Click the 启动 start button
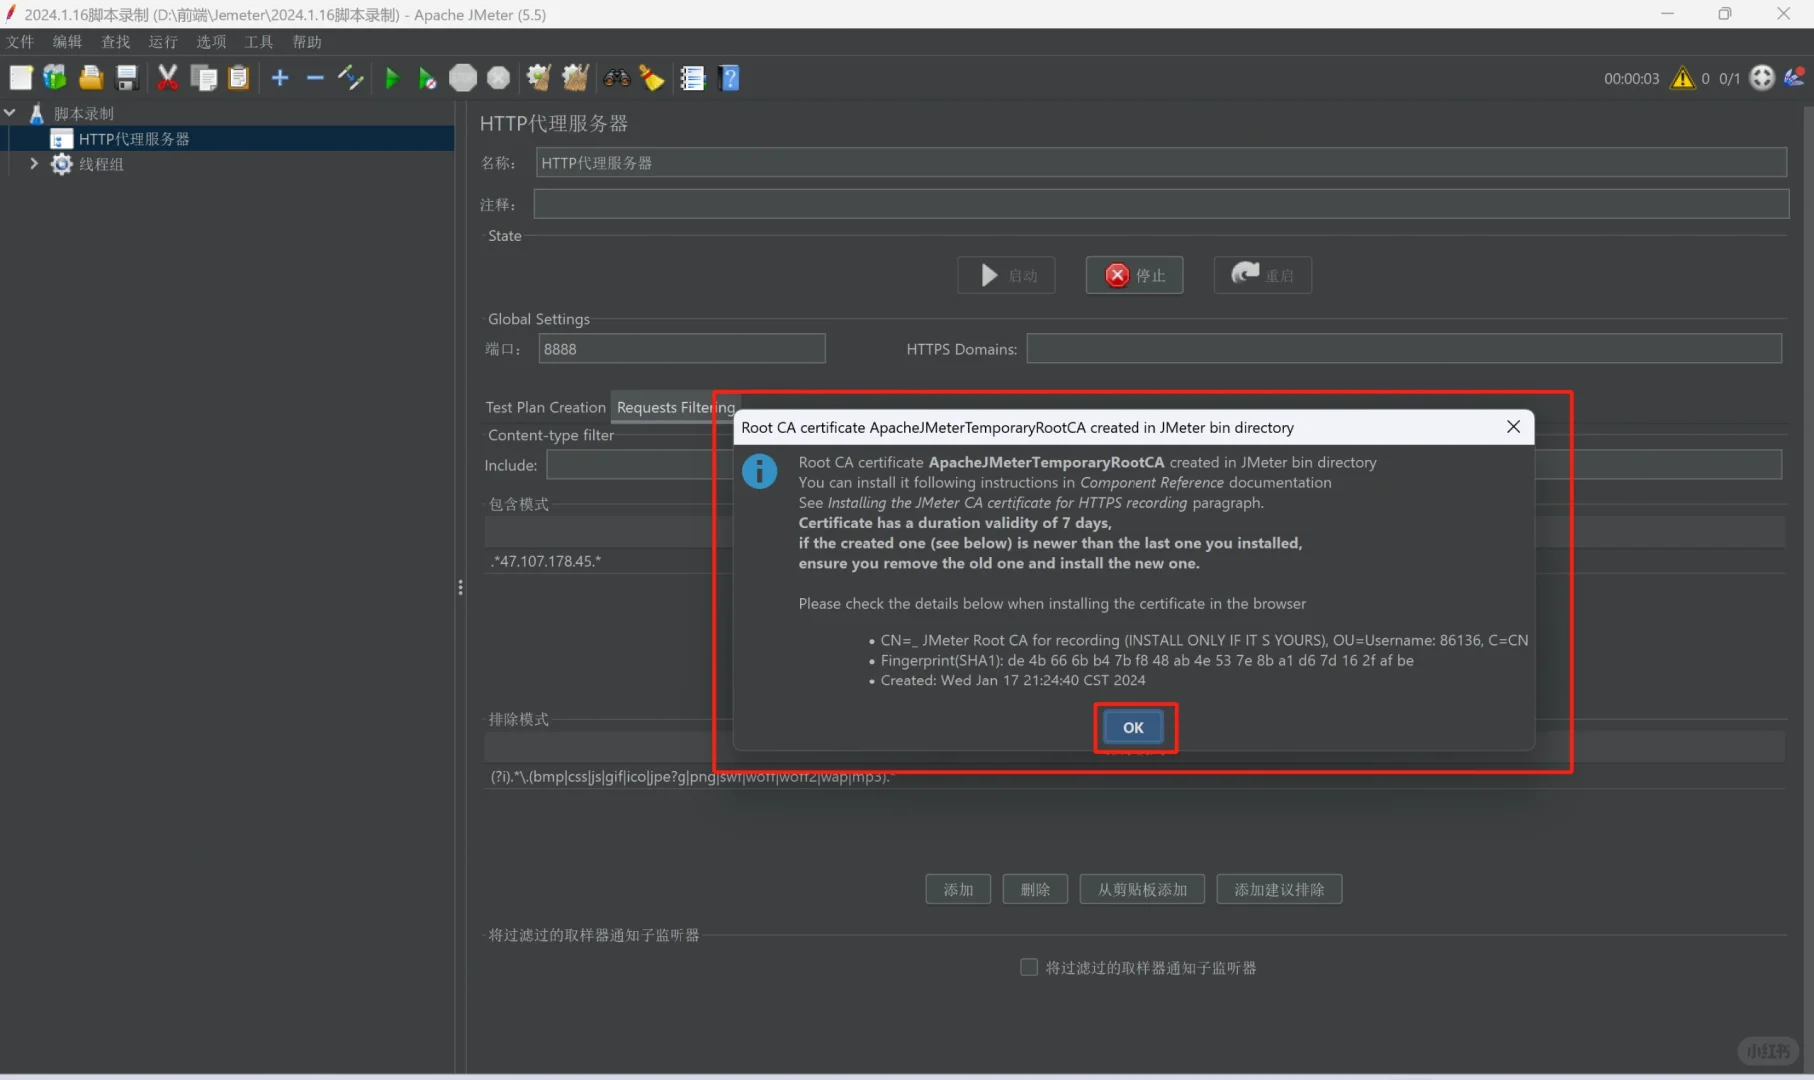 click(x=1006, y=275)
